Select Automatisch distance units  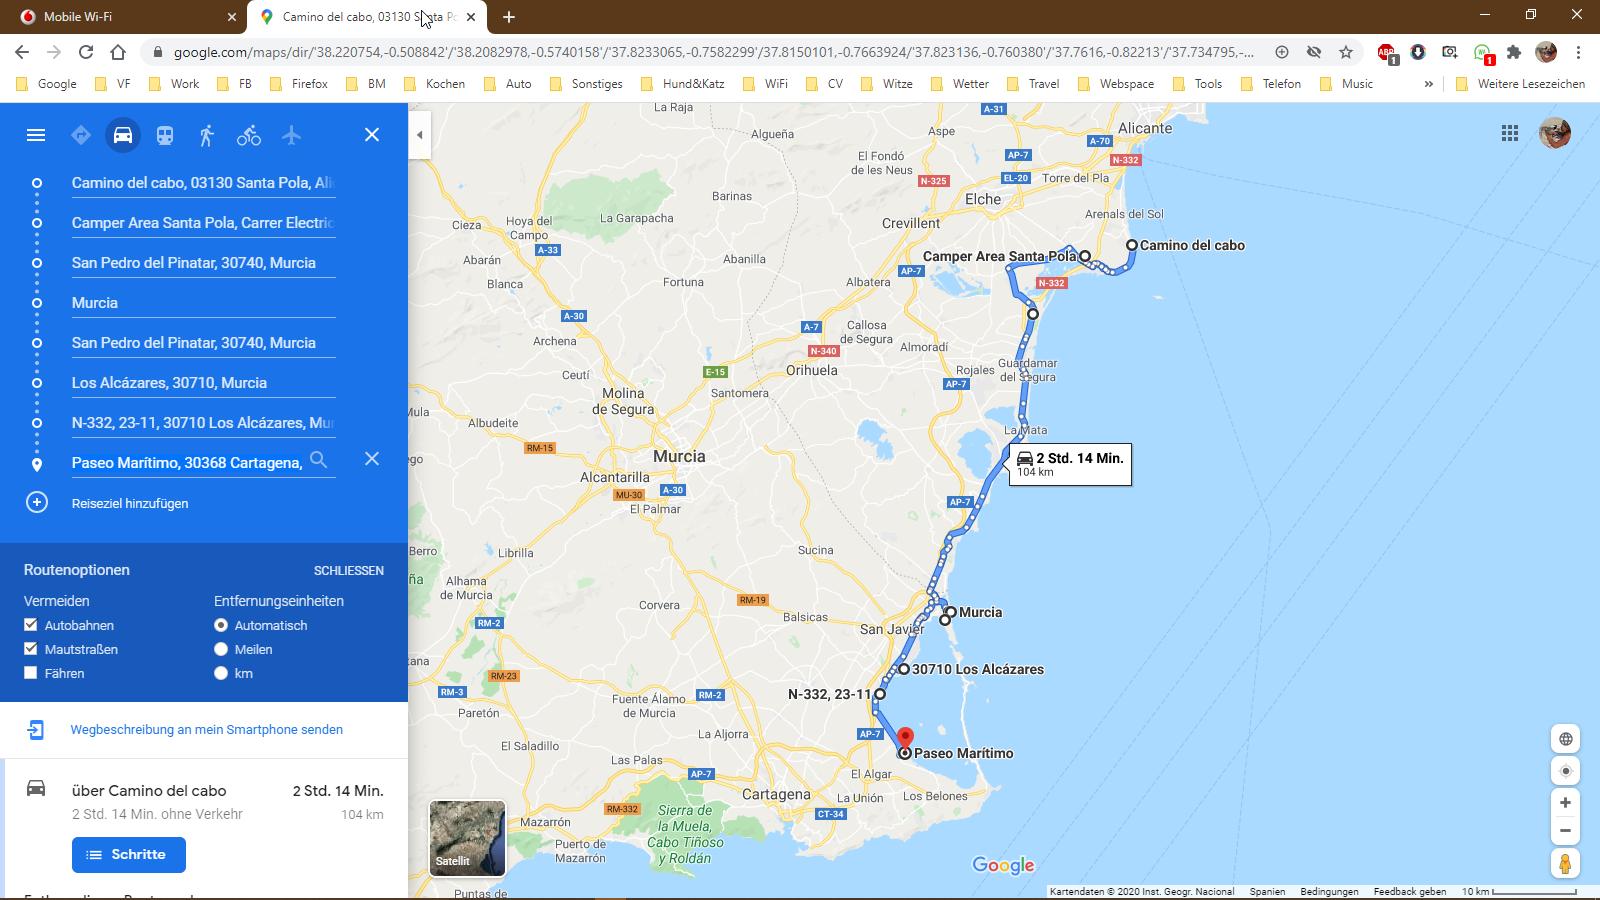[221, 625]
